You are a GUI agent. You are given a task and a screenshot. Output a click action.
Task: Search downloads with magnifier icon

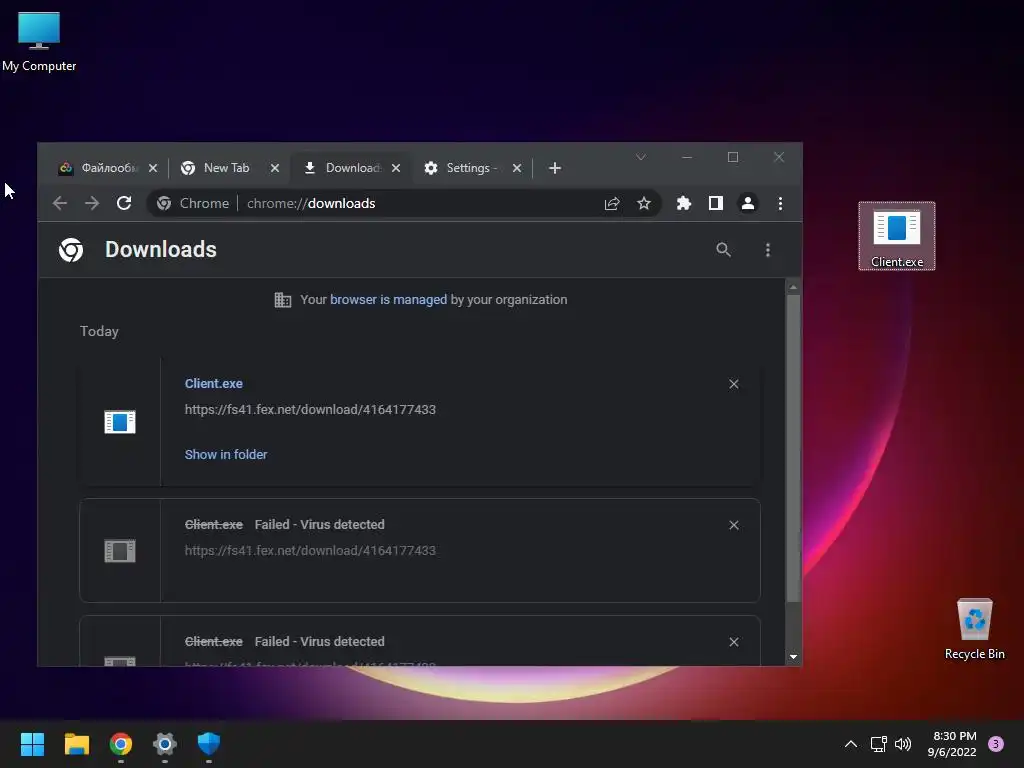click(723, 249)
